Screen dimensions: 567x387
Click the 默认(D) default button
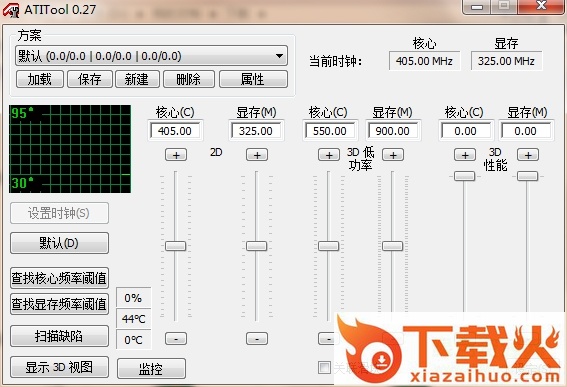[x=59, y=243]
